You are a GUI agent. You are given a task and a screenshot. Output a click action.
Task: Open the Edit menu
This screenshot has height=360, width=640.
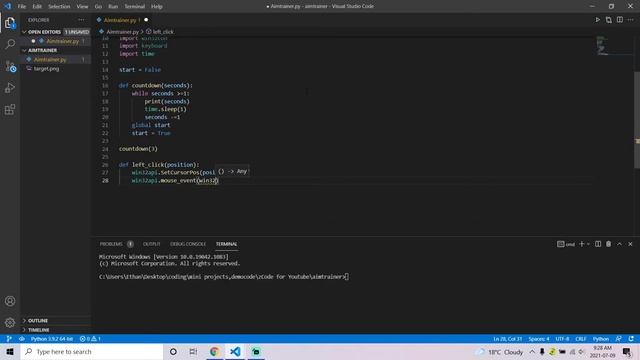coord(37,6)
